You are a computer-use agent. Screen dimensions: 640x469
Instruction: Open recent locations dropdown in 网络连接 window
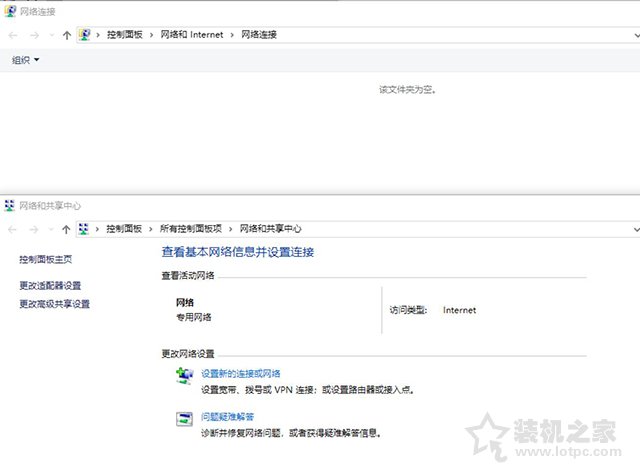[52, 36]
